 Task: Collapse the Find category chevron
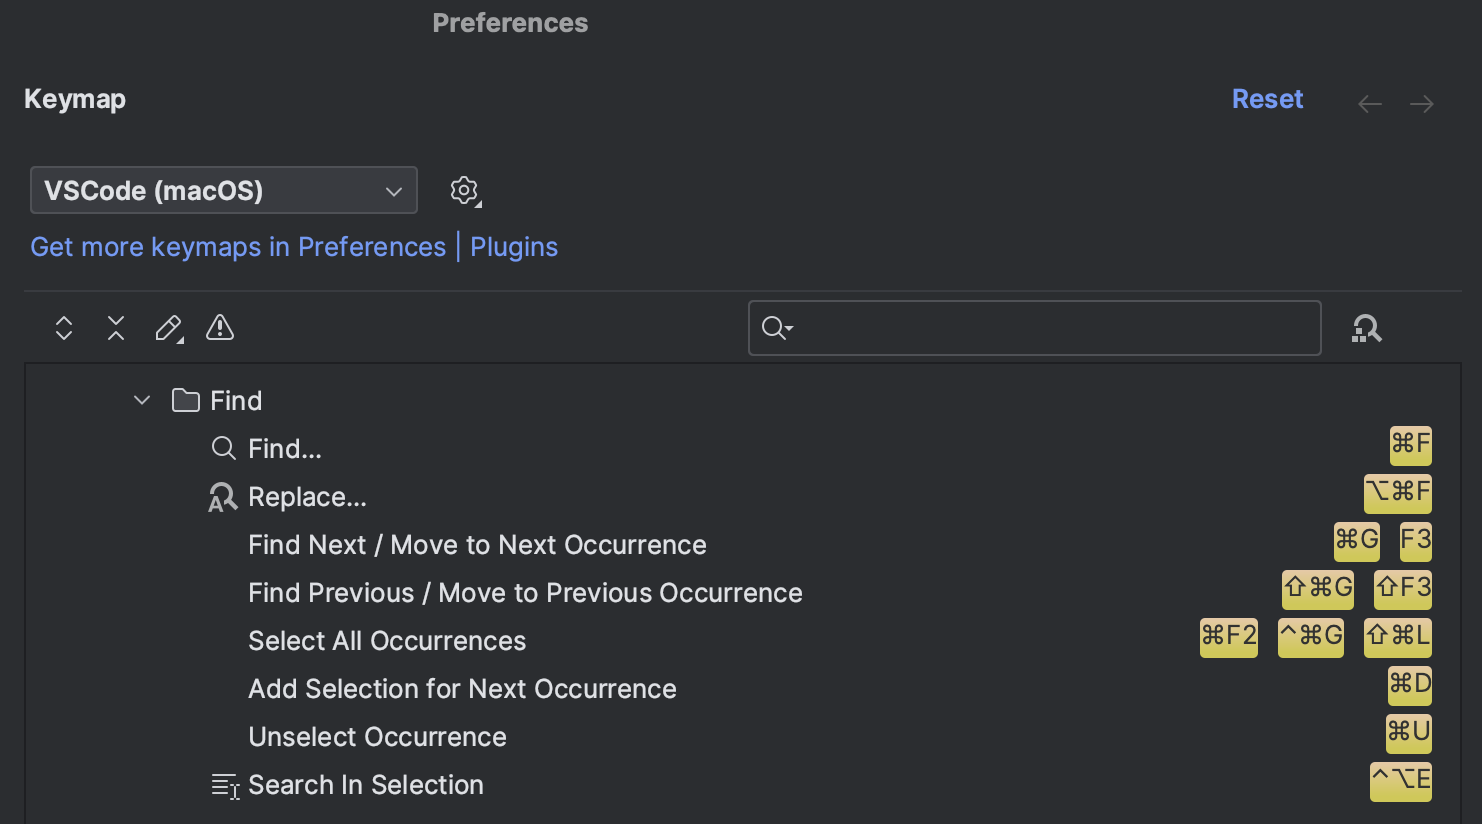(141, 399)
